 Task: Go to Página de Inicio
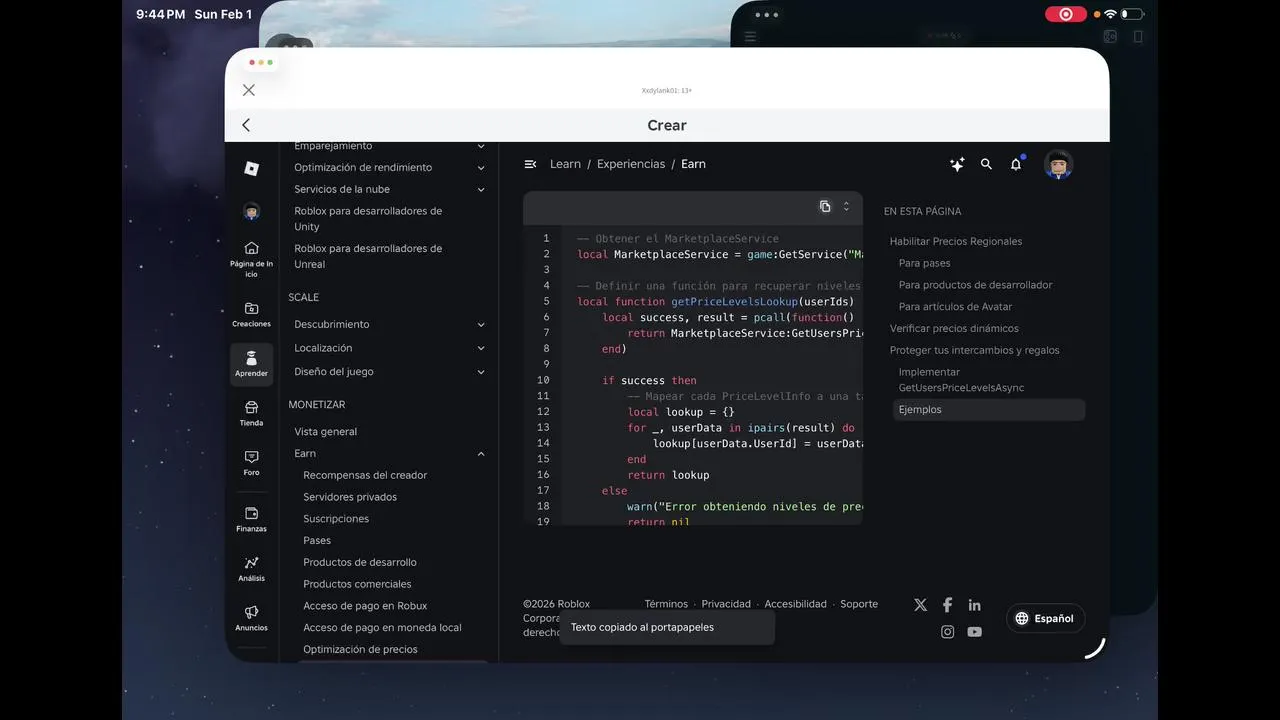click(251, 259)
